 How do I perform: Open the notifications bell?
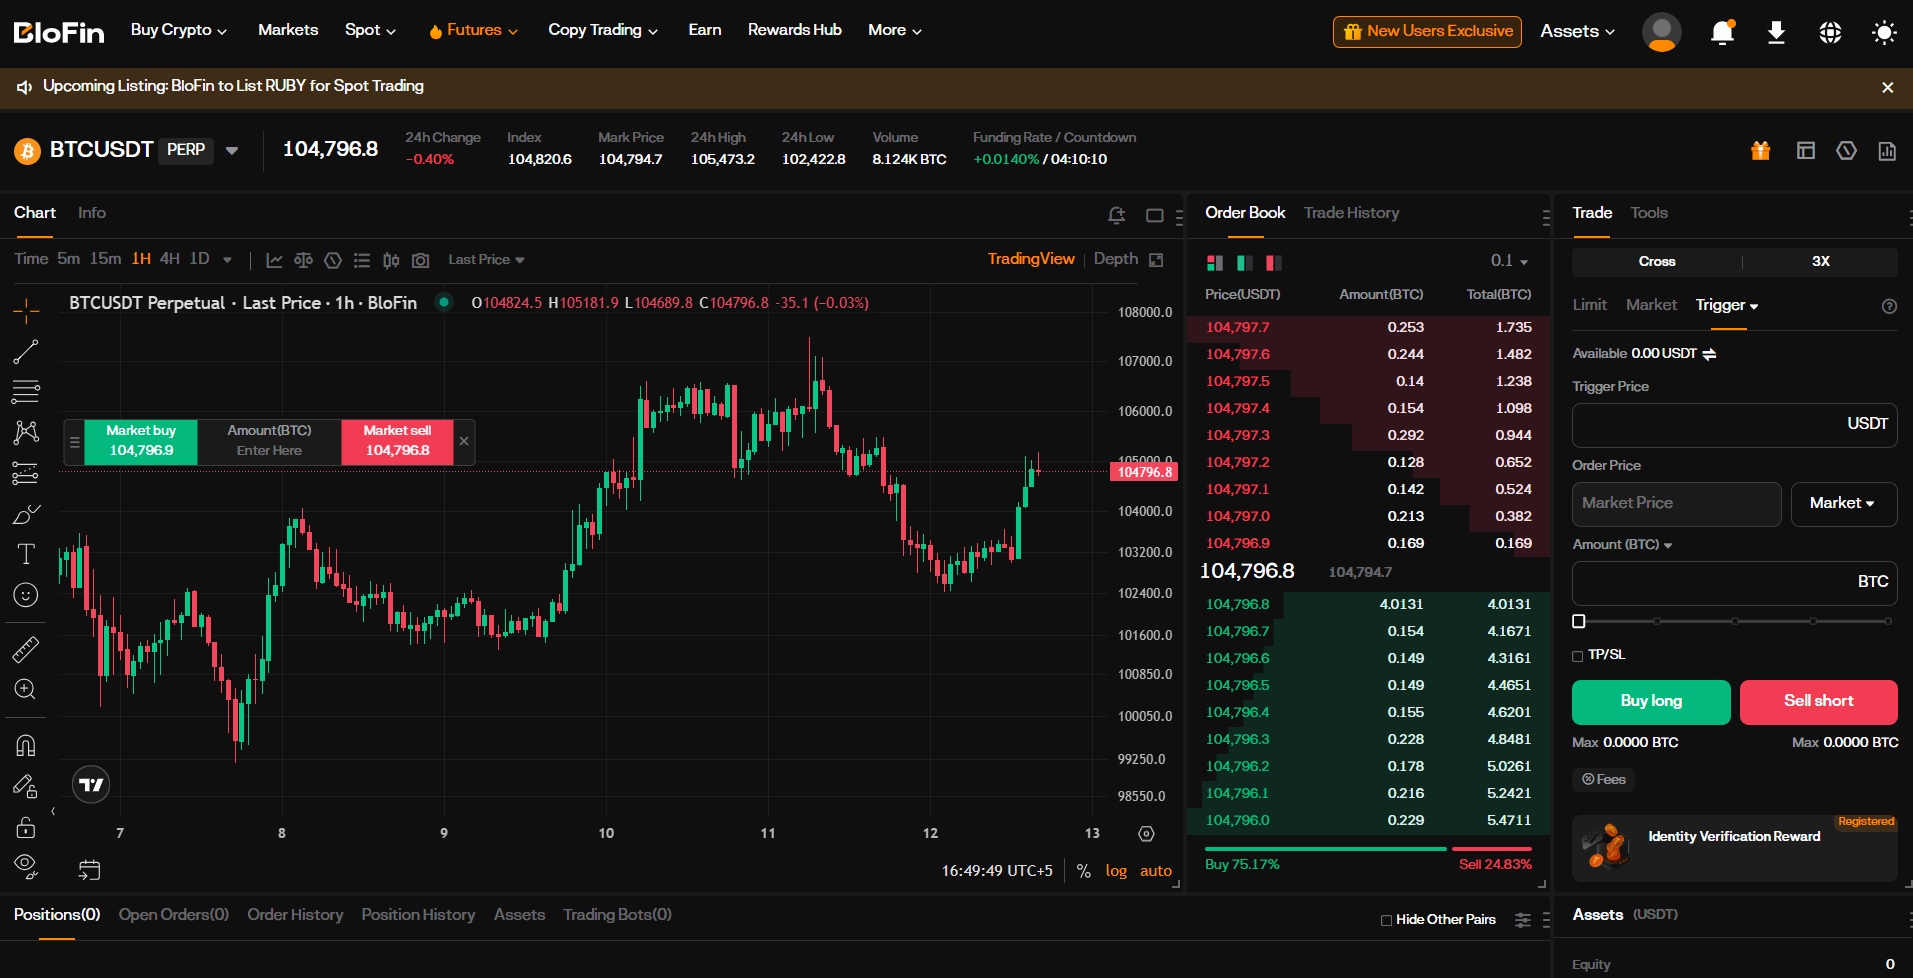(1721, 31)
